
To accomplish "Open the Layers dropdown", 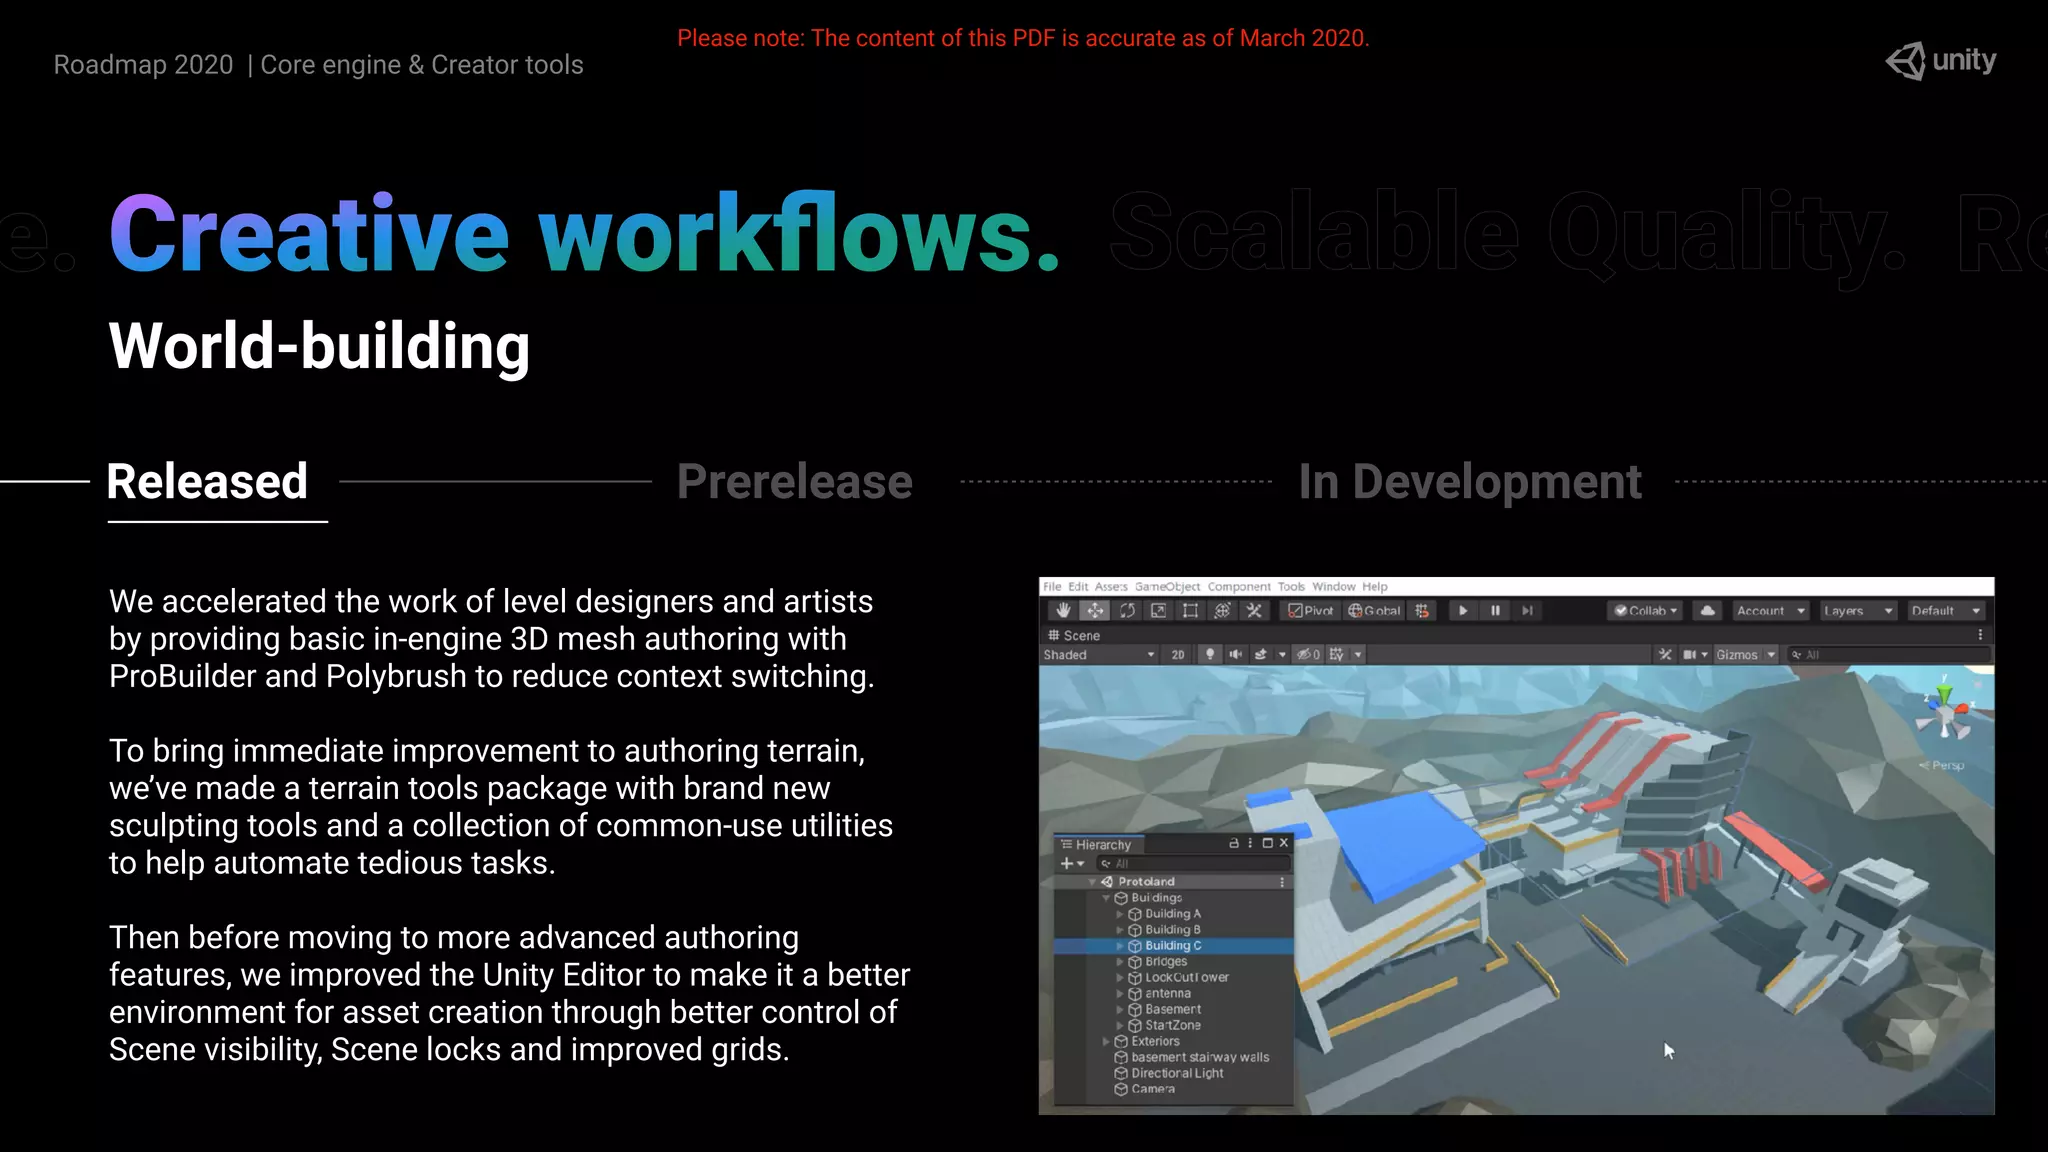I will pyautogui.click(x=1858, y=611).
